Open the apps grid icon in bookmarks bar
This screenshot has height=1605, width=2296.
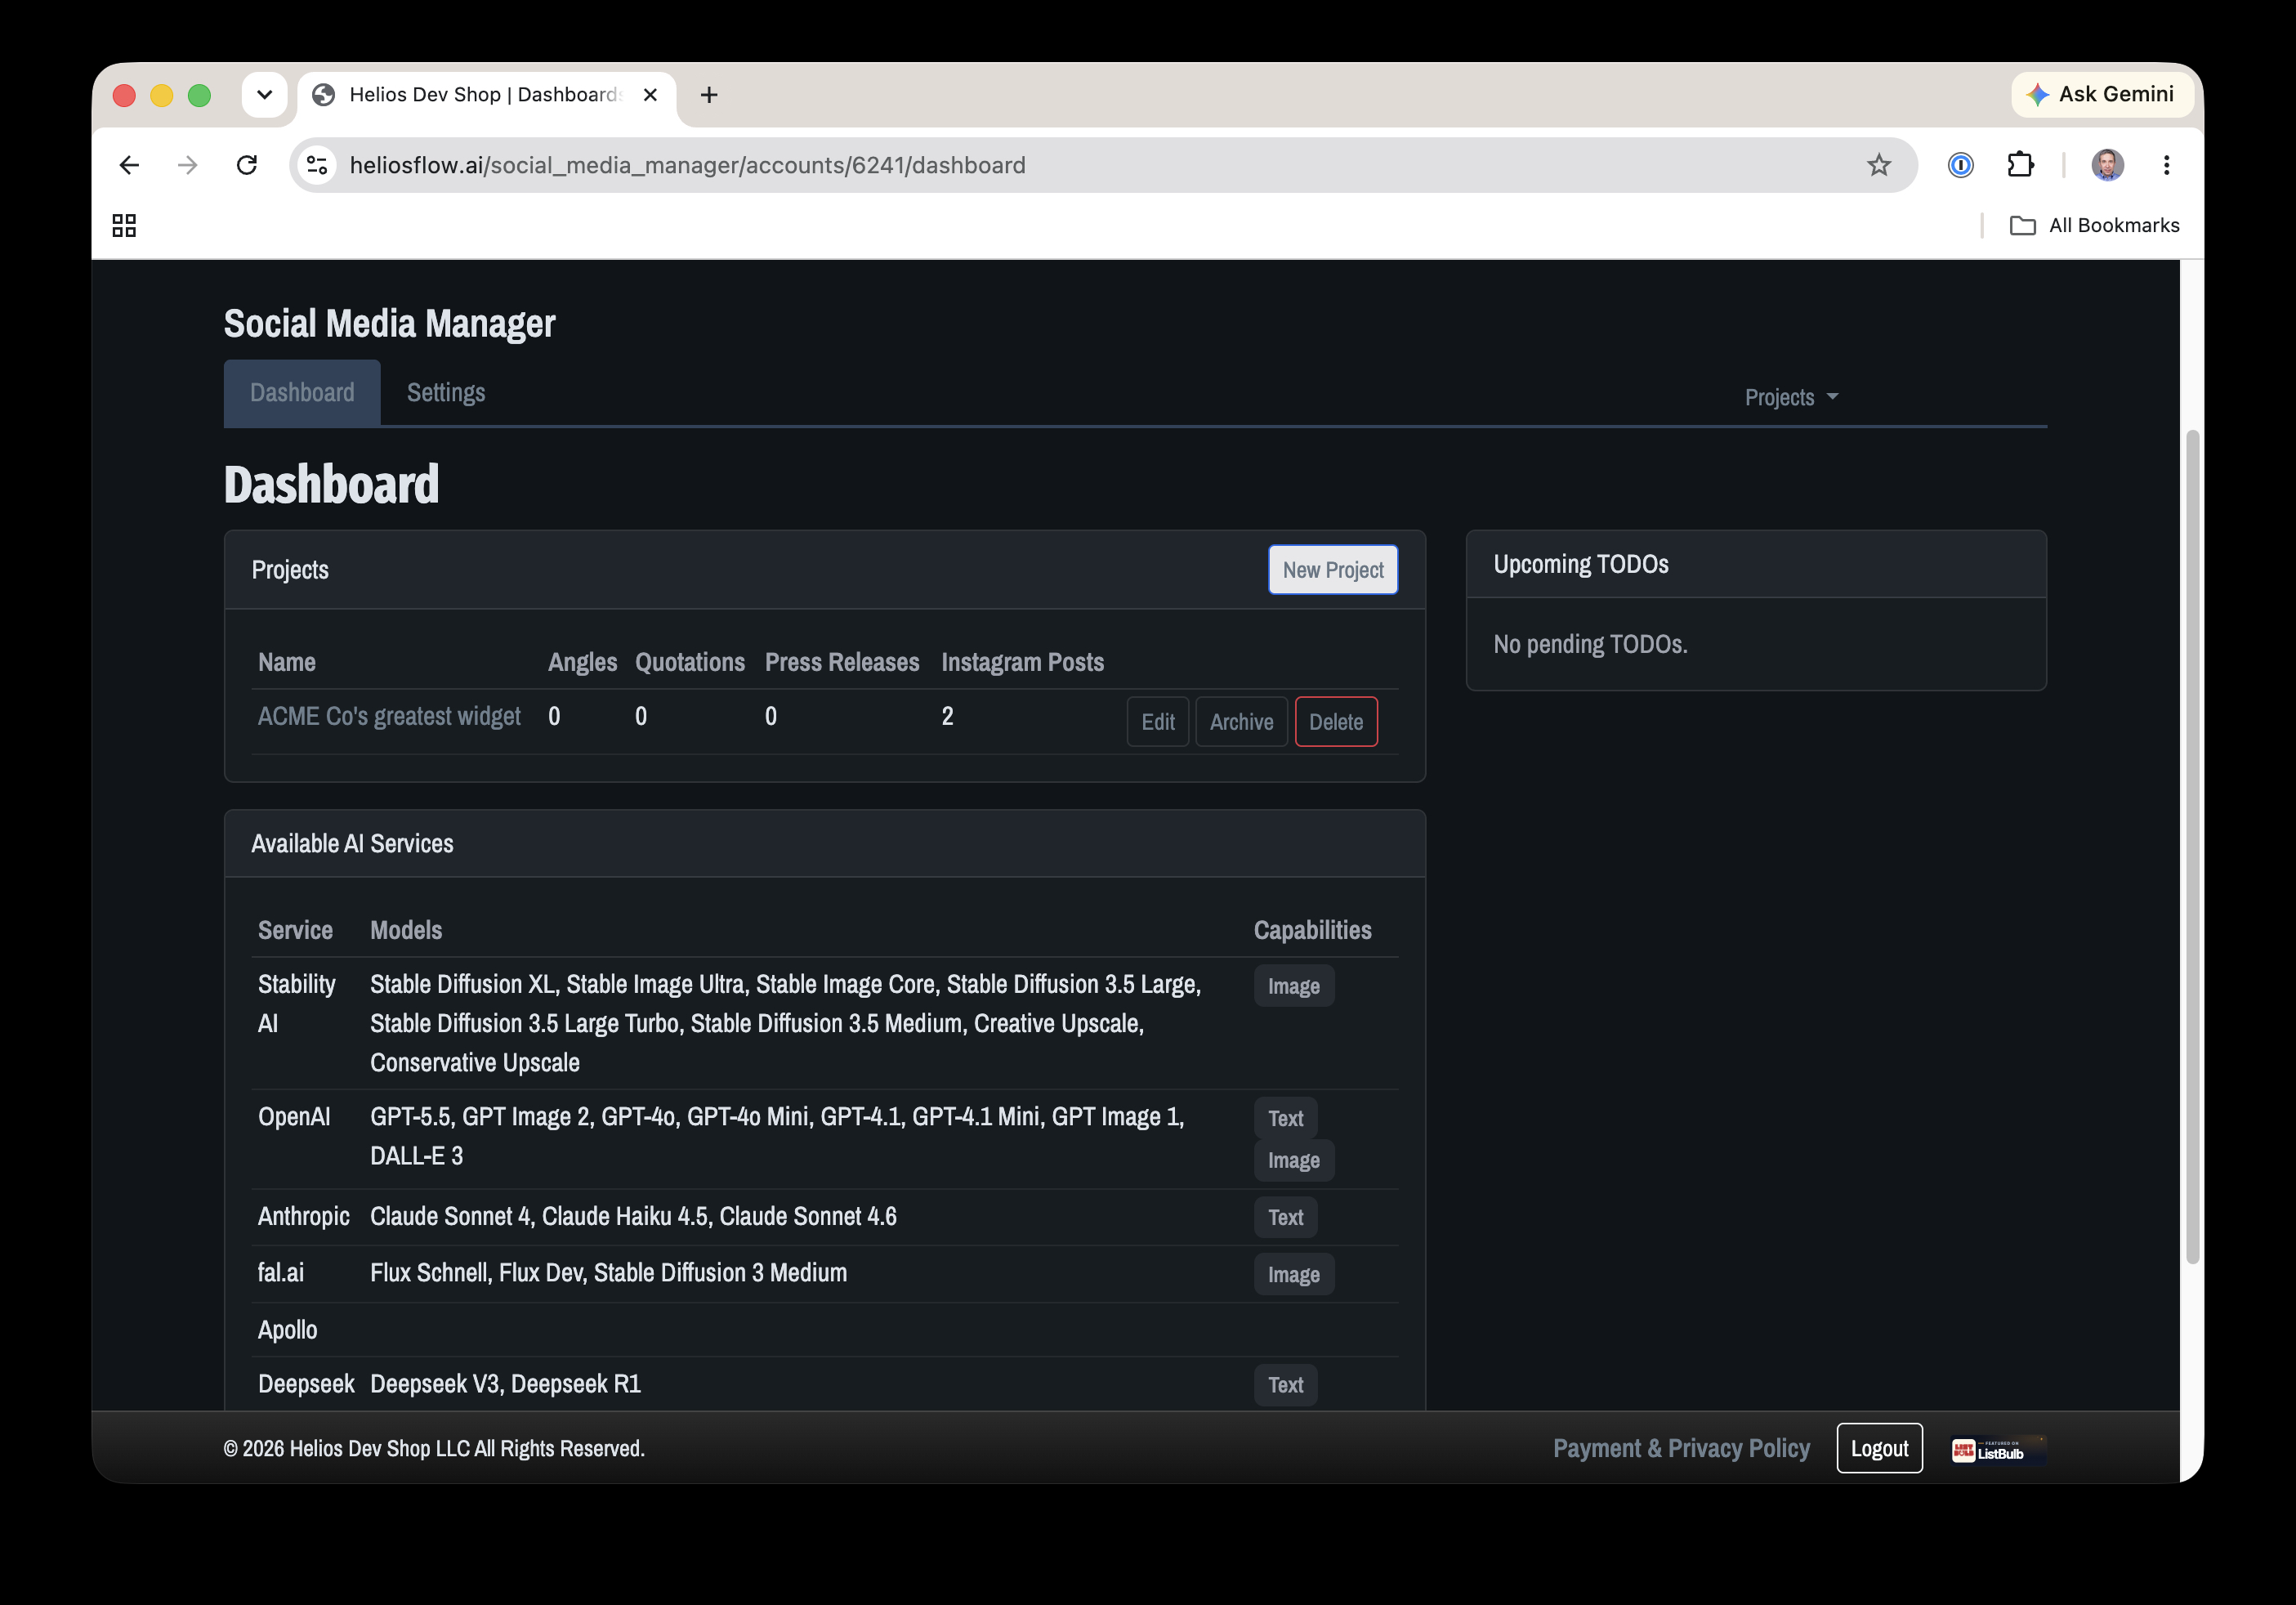[x=124, y=225]
